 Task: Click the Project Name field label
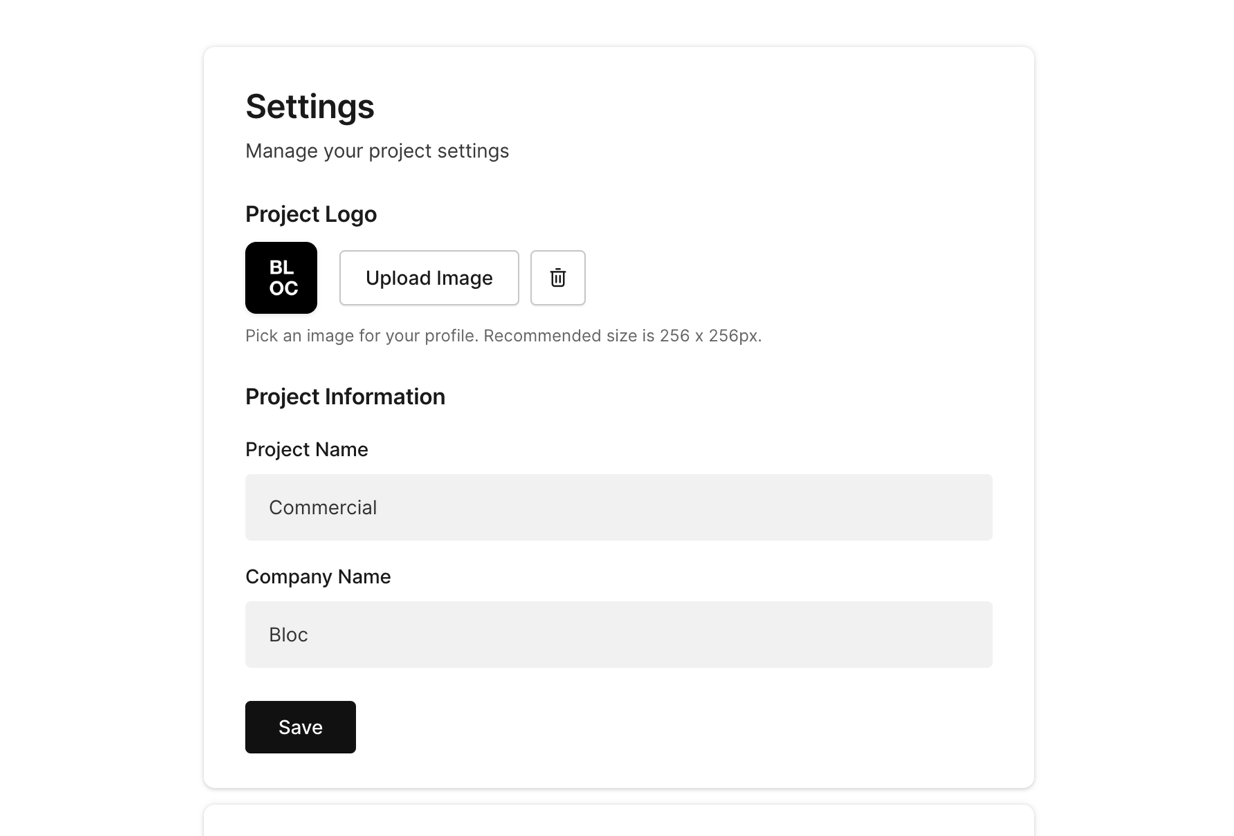(x=307, y=450)
